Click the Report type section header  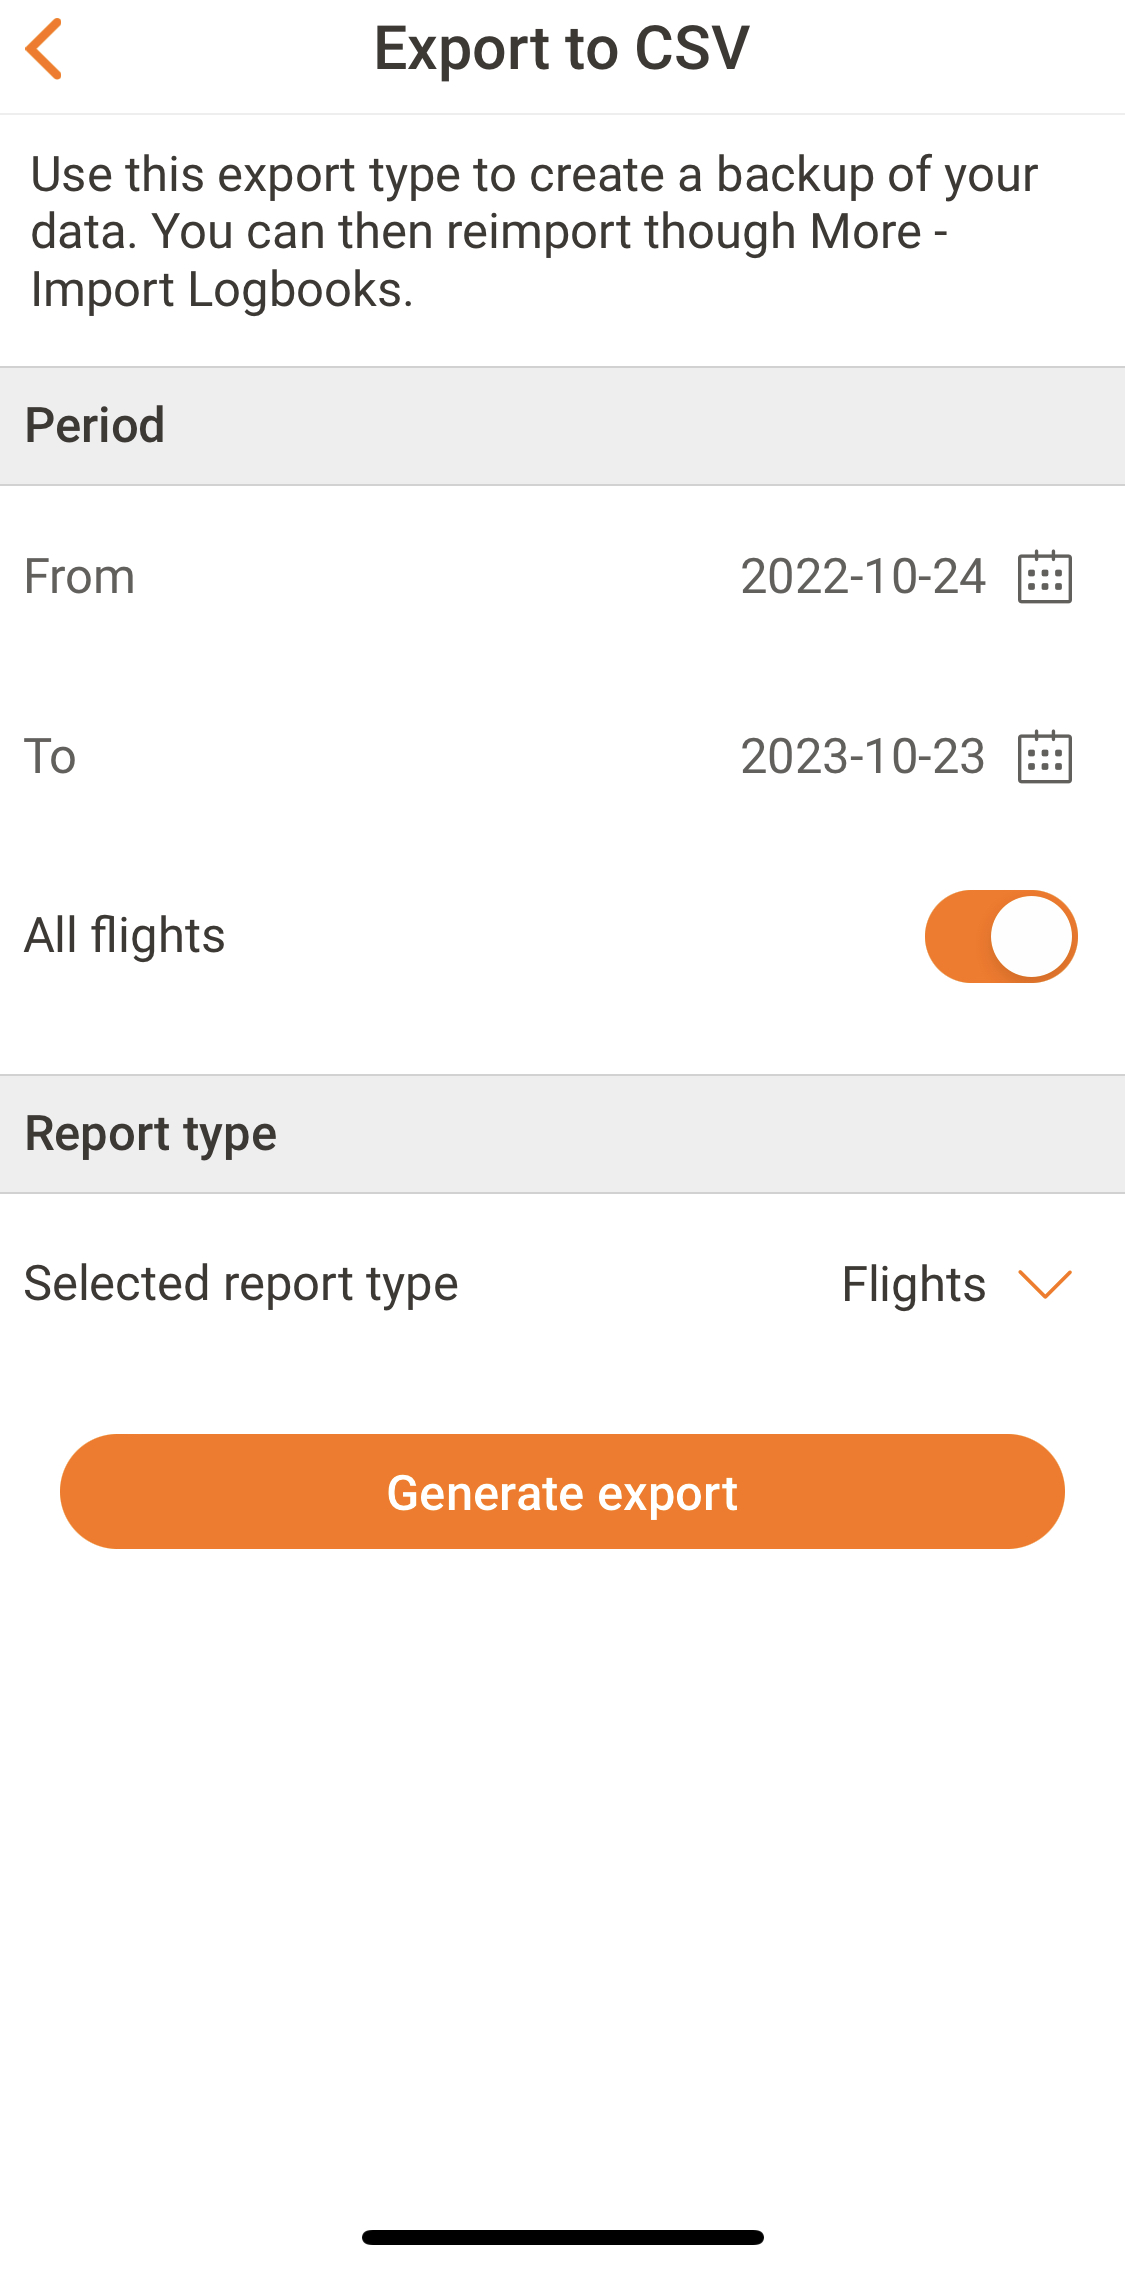[x=150, y=1134]
